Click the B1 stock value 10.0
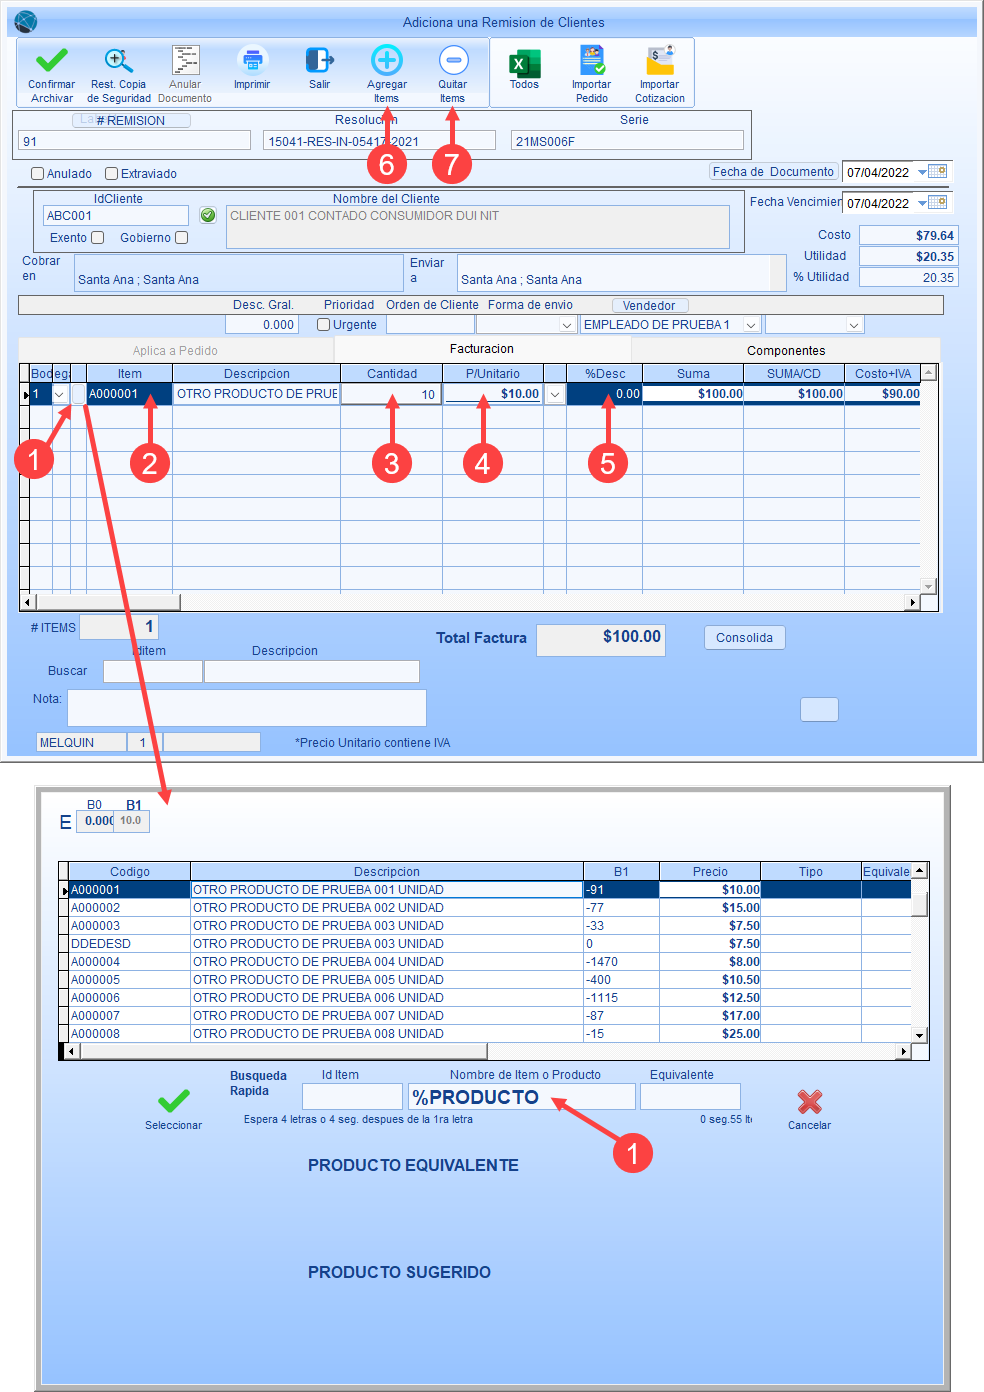 [131, 821]
